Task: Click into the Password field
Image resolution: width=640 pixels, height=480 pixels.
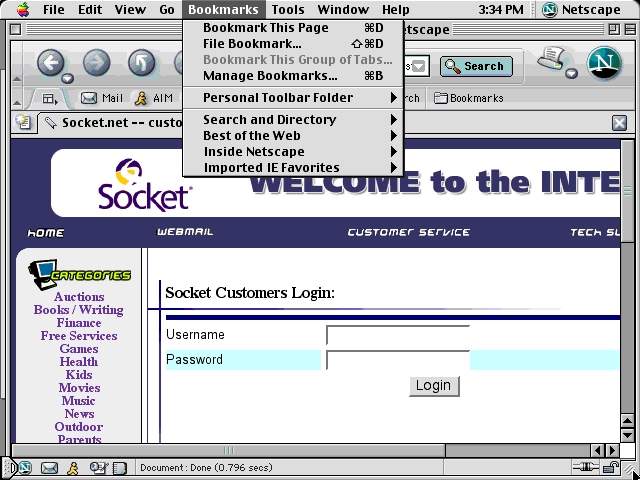Action: pos(398,360)
